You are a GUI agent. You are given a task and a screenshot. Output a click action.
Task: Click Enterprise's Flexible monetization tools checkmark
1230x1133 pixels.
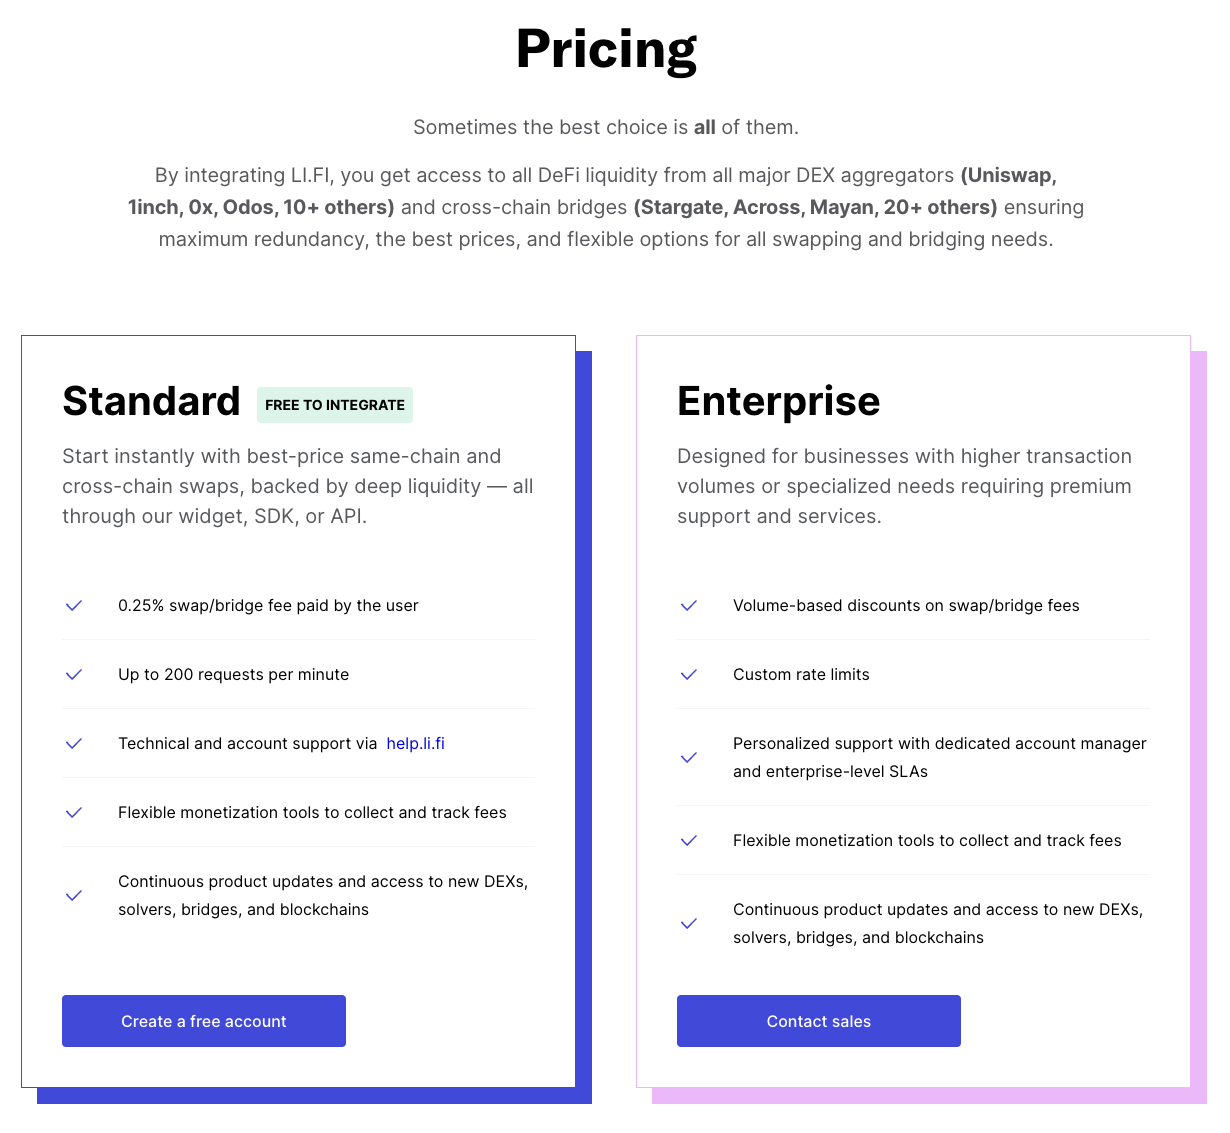tap(689, 841)
